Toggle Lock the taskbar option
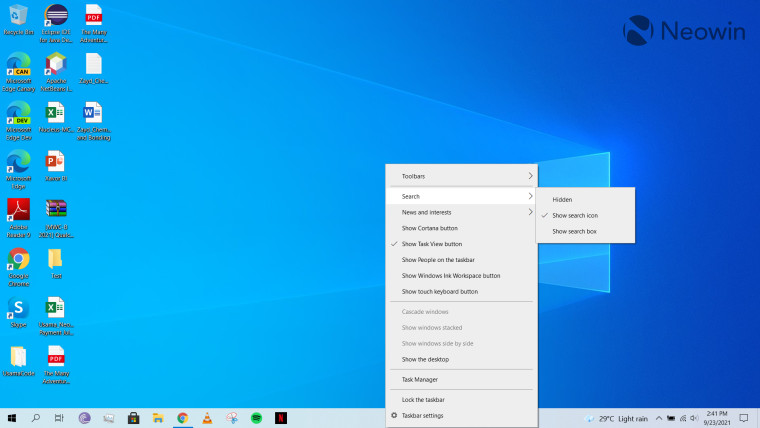Image resolution: width=760 pixels, height=428 pixels. click(461, 400)
